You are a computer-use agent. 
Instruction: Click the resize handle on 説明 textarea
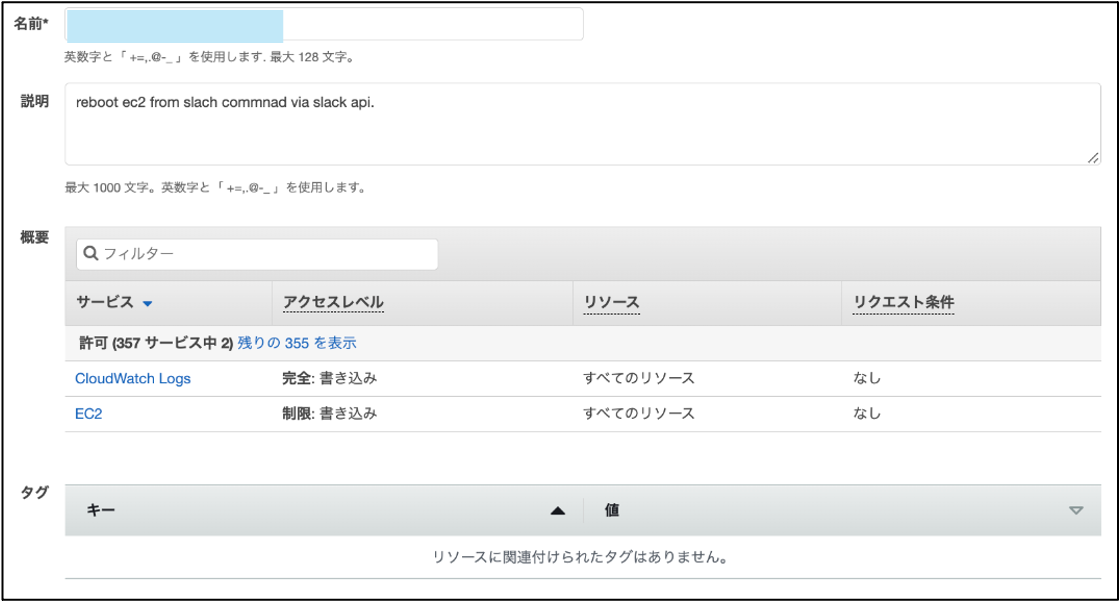point(1092,156)
